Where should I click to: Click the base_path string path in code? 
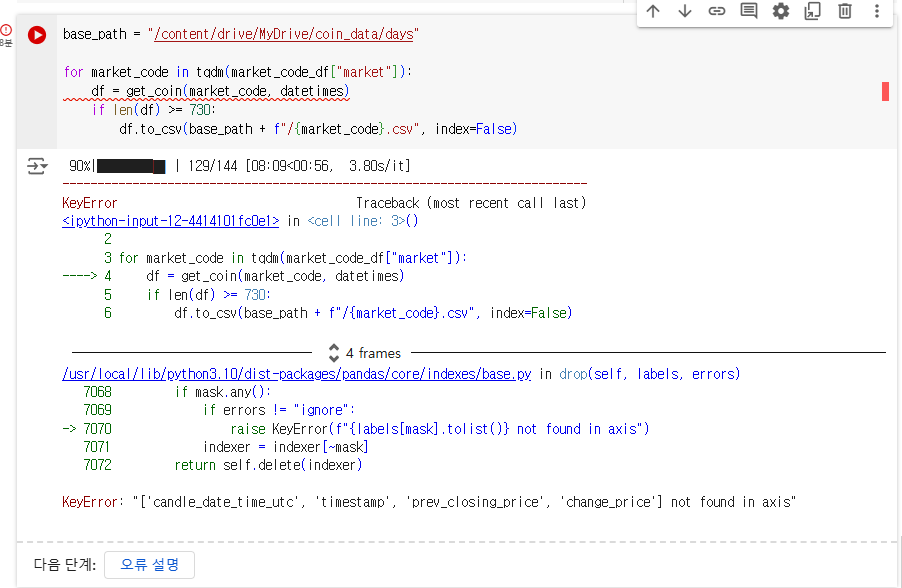coord(284,35)
